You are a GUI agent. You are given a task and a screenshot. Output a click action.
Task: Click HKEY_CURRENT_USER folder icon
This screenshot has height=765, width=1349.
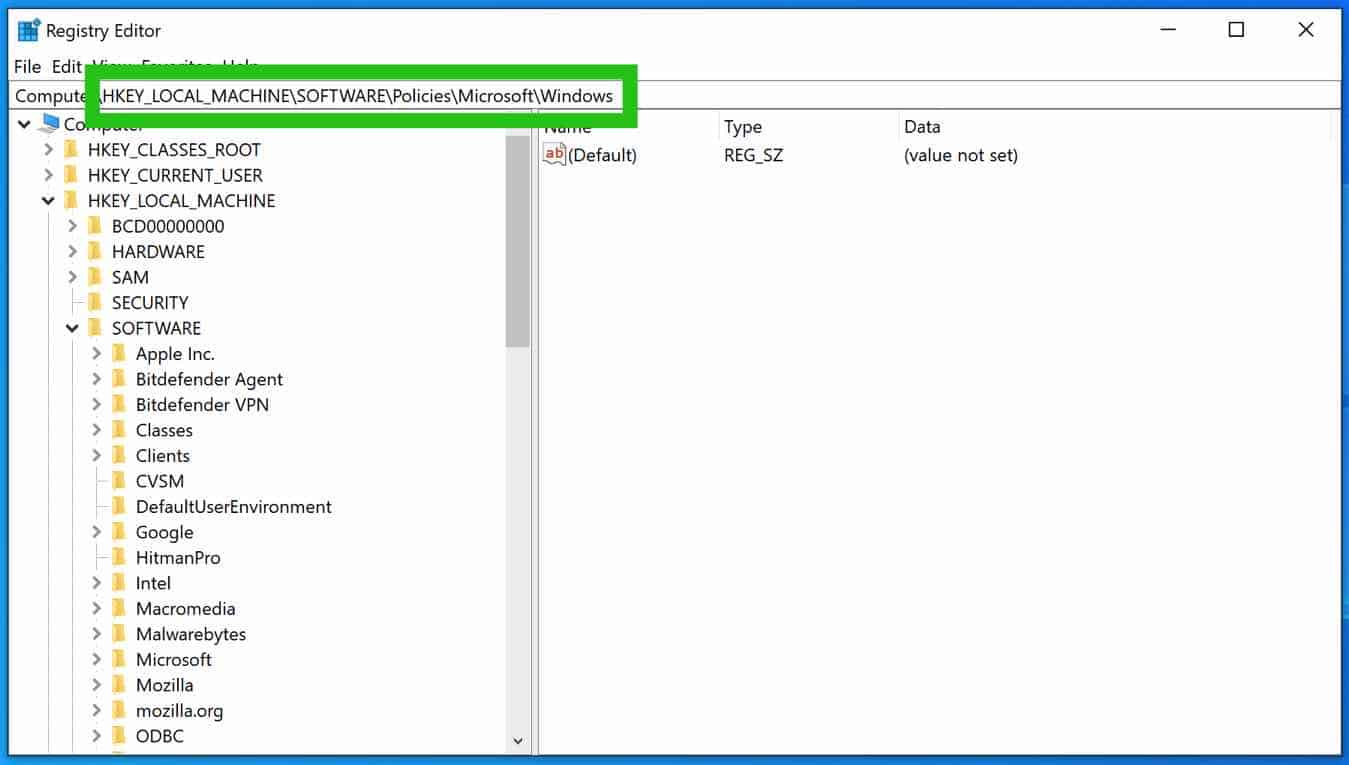pyautogui.click(x=71, y=175)
